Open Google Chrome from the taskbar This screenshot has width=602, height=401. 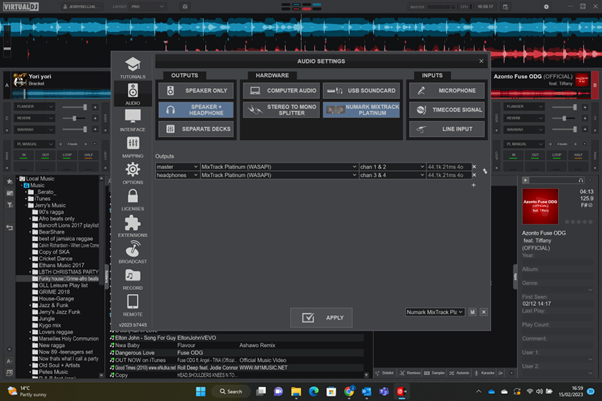tap(349, 391)
